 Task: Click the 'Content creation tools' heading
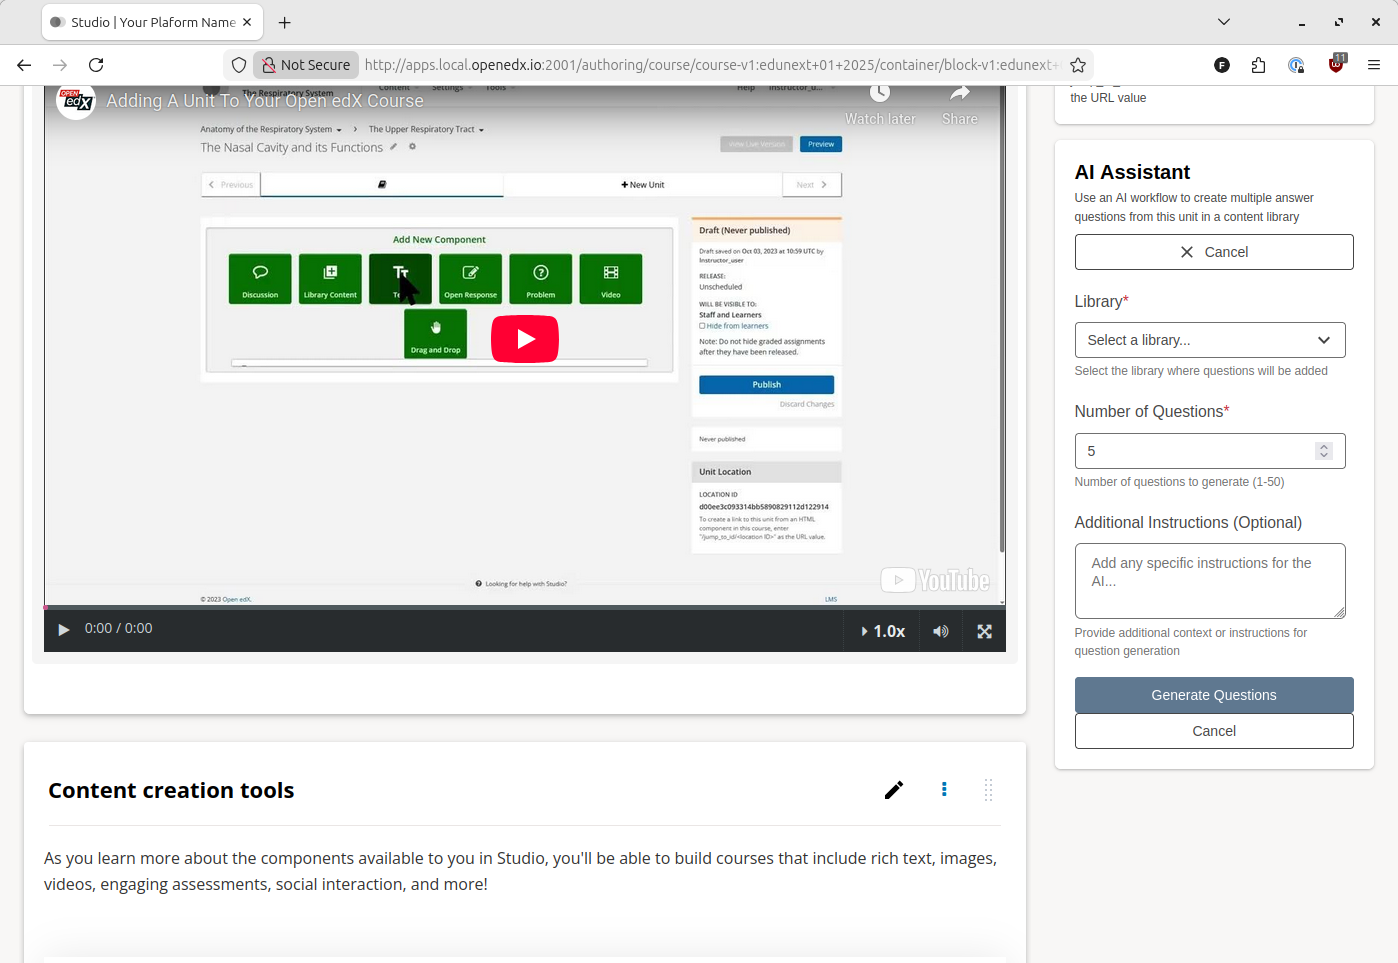tap(171, 790)
